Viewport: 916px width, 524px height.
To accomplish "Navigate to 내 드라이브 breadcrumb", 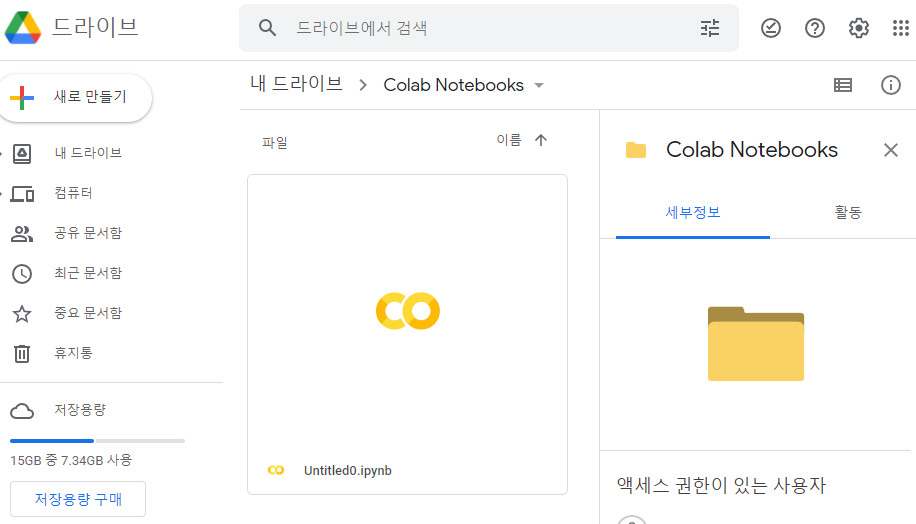I will pyautogui.click(x=296, y=84).
